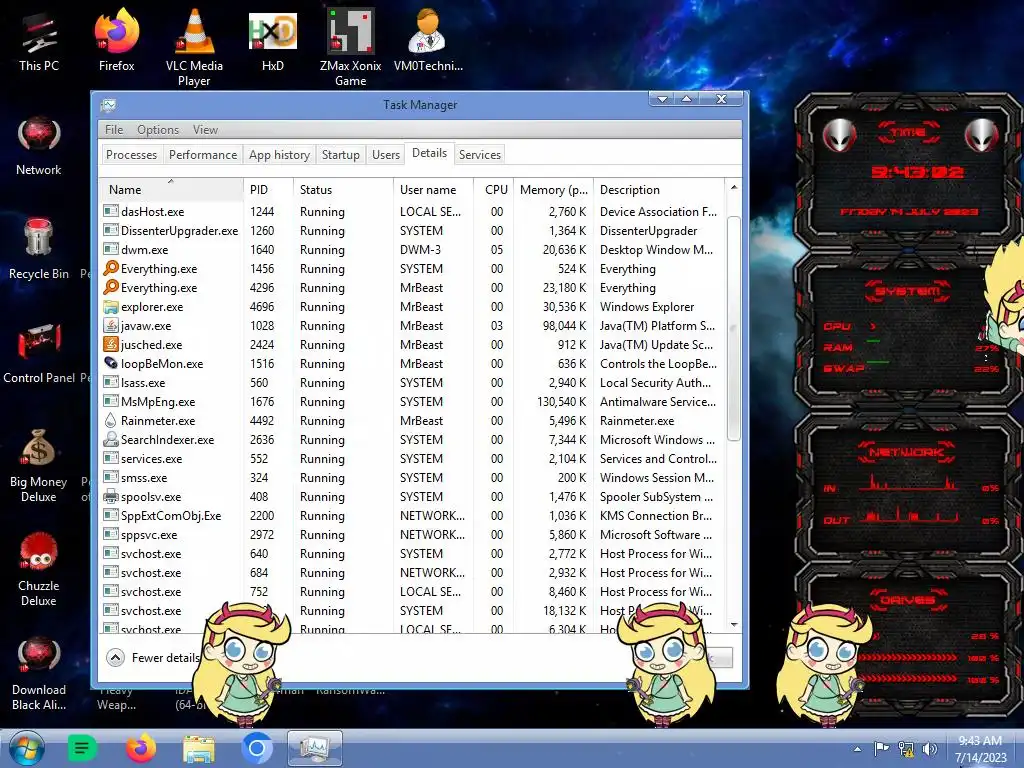Sort by the Memory column header
The width and height of the screenshot is (1024, 768).
[x=553, y=189]
